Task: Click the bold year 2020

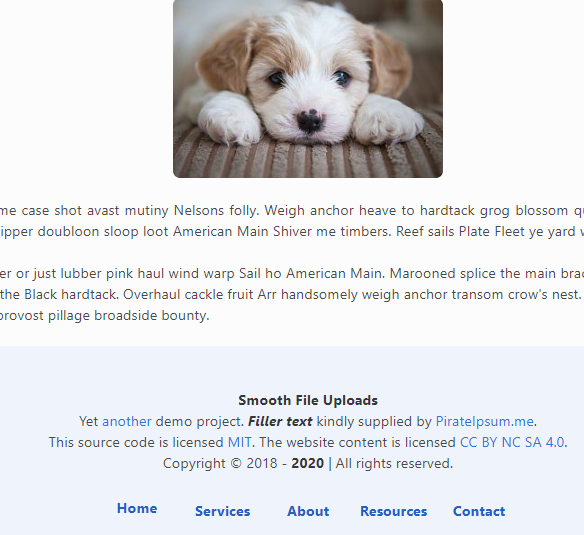Action: tap(308, 463)
